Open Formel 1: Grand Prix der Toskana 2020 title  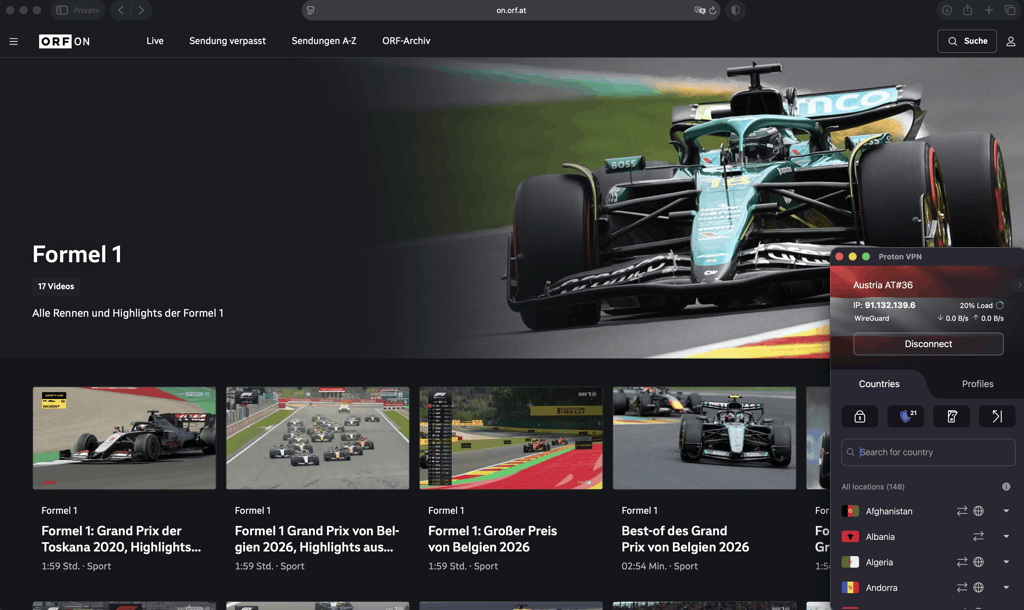coord(121,539)
